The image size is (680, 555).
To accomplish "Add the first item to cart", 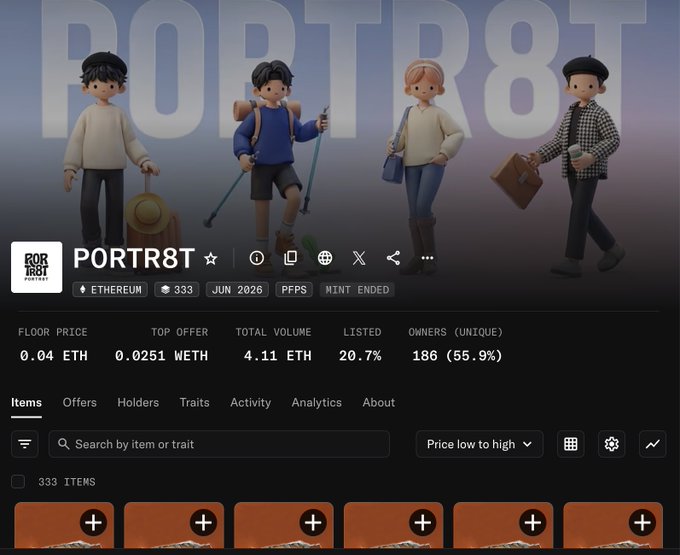I will click(x=93, y=522).
